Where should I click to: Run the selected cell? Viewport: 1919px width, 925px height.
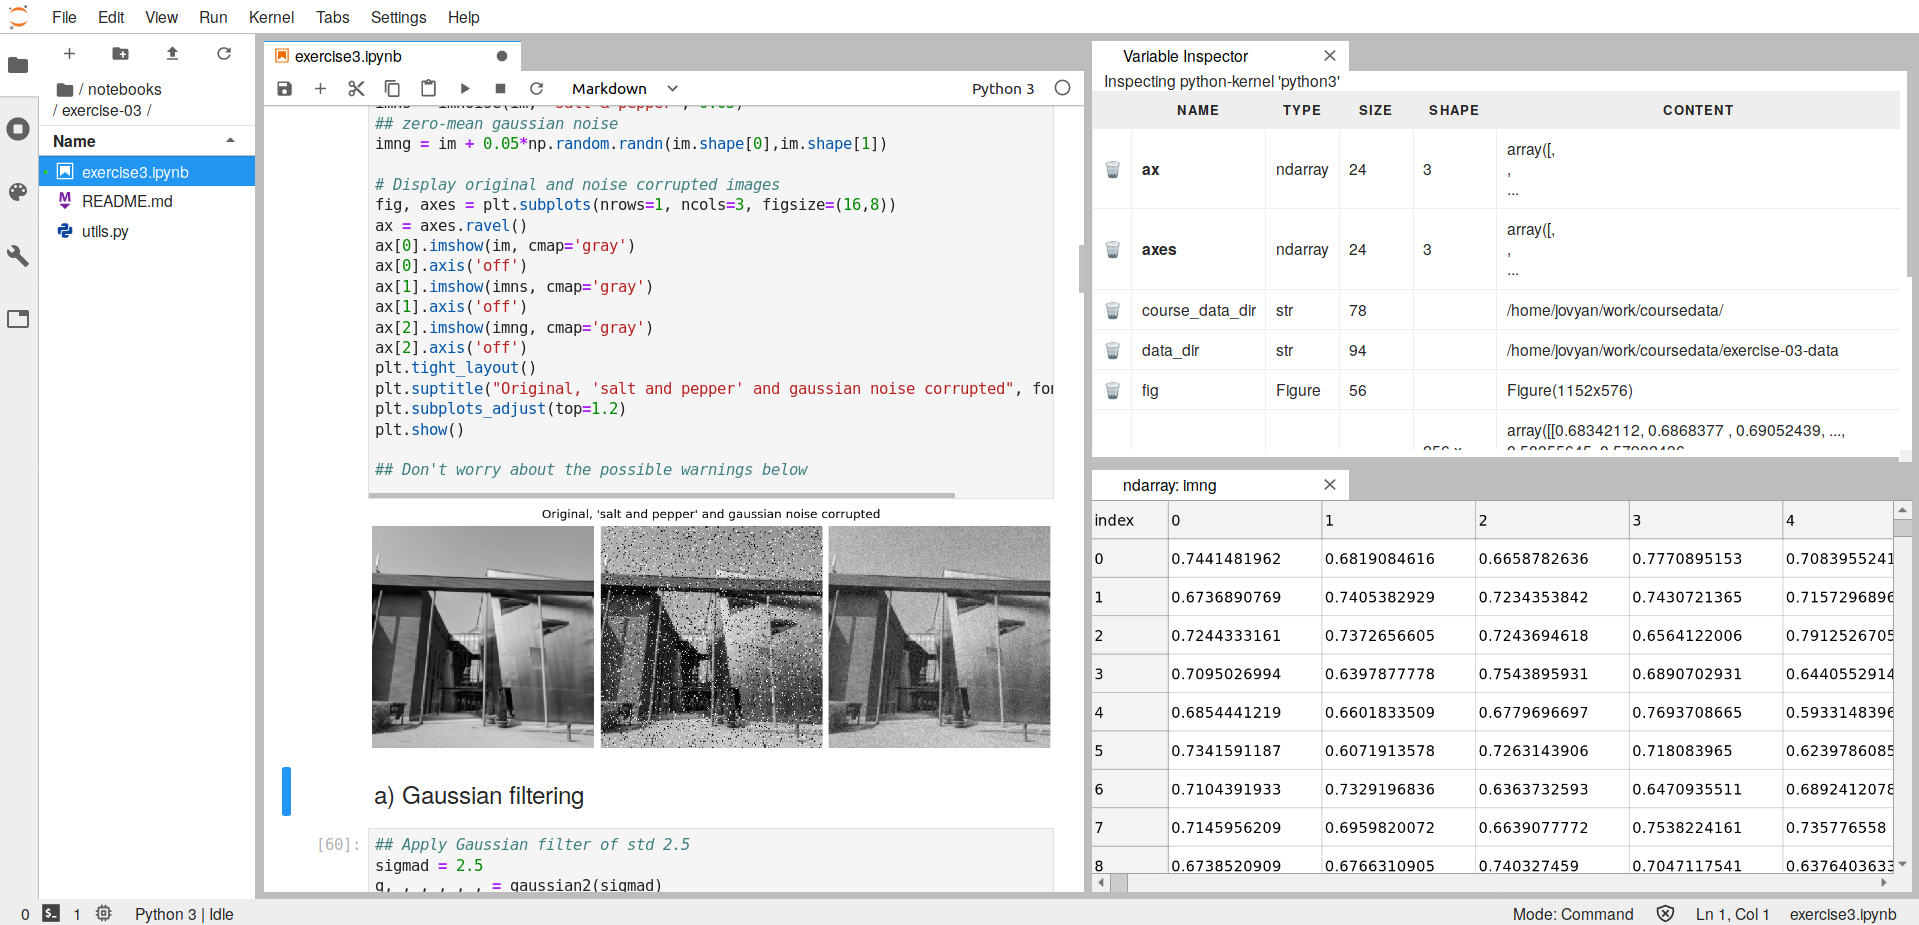pos(465,88)
